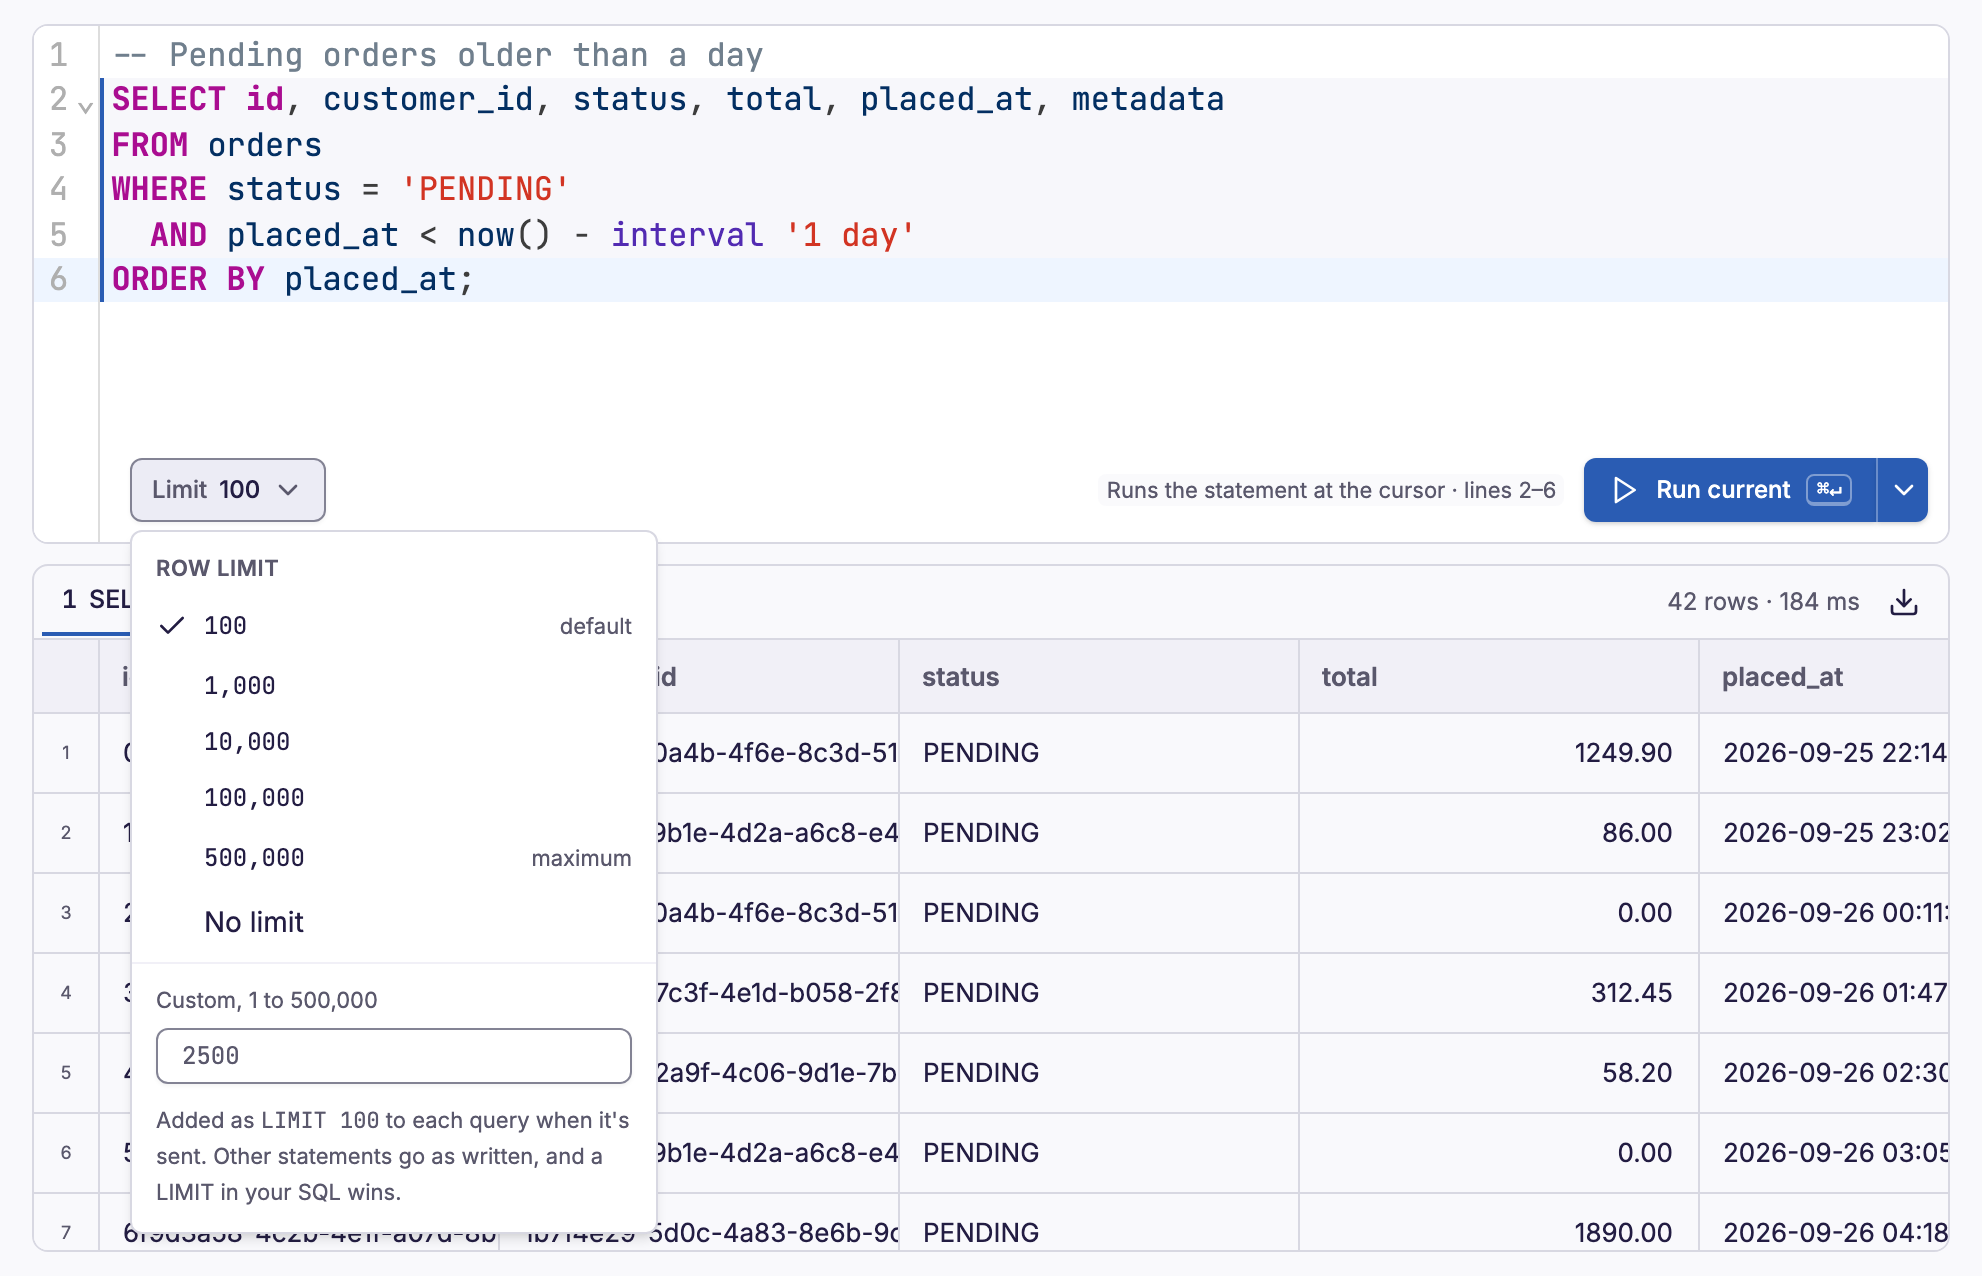The width and height of the screenshot is (1982, 1276).
Task: Choose the 100,000 row limit
Action: pyautogui.click(x=394, y=797)
